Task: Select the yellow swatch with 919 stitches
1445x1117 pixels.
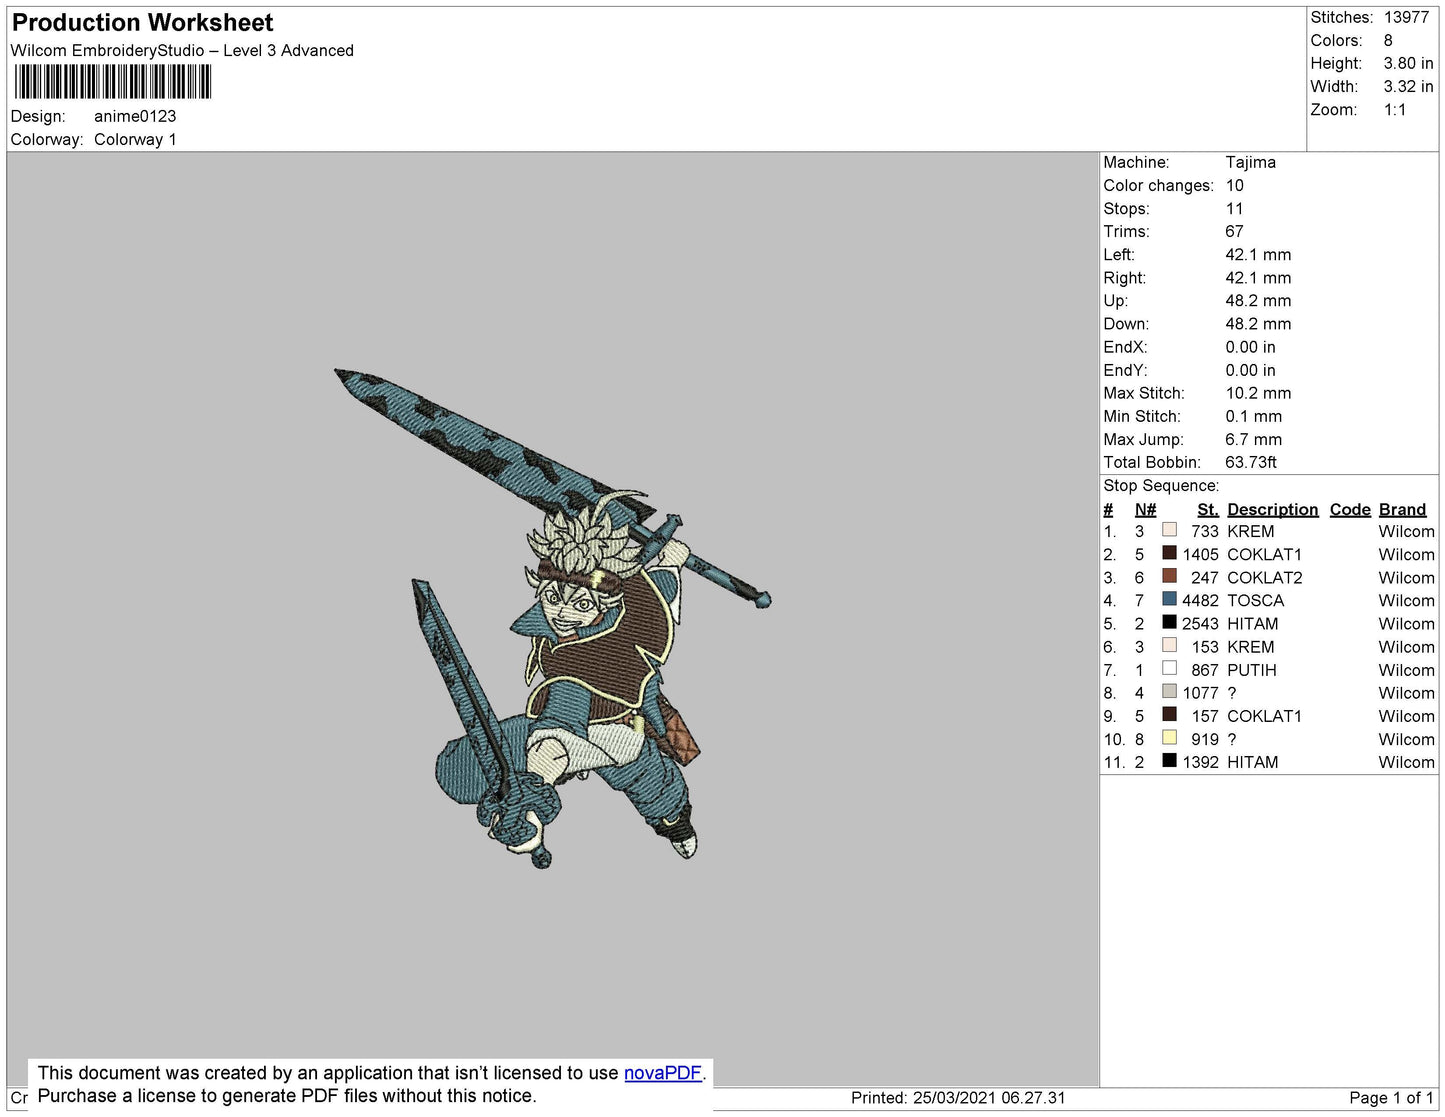Action: tap(1169, 737)
